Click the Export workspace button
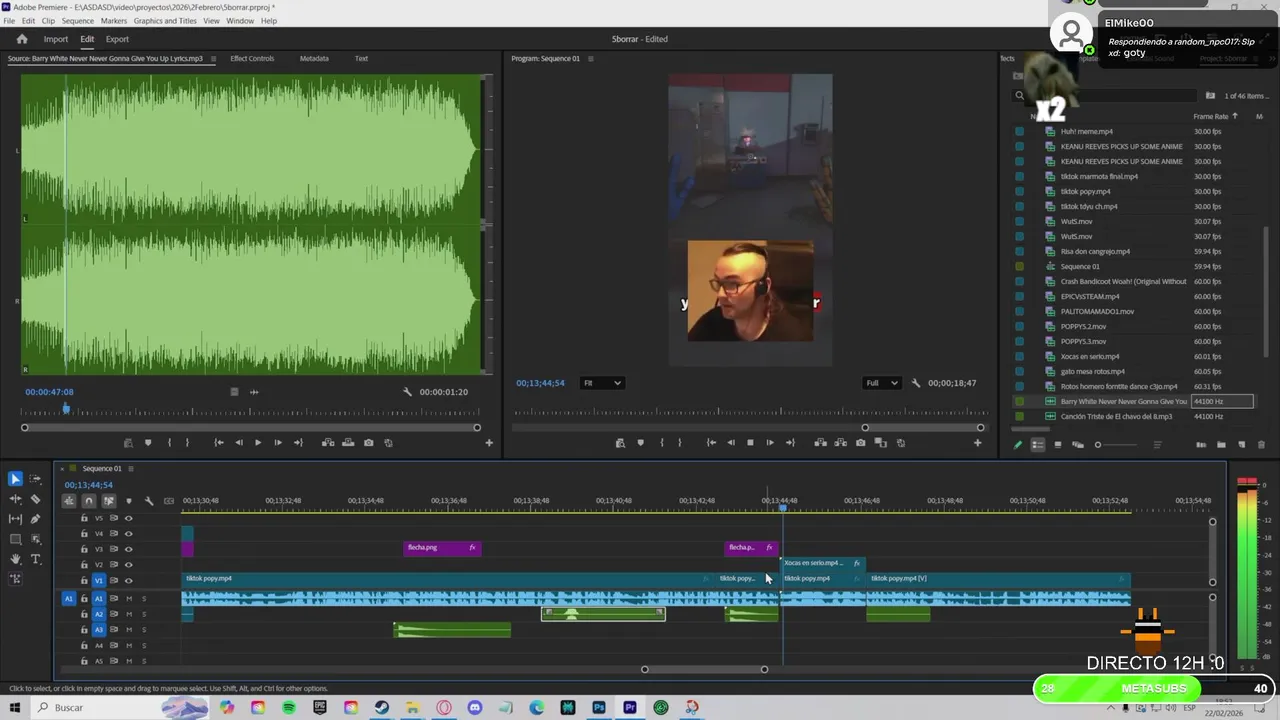1280x720 pixels. [x=117, y=39]
